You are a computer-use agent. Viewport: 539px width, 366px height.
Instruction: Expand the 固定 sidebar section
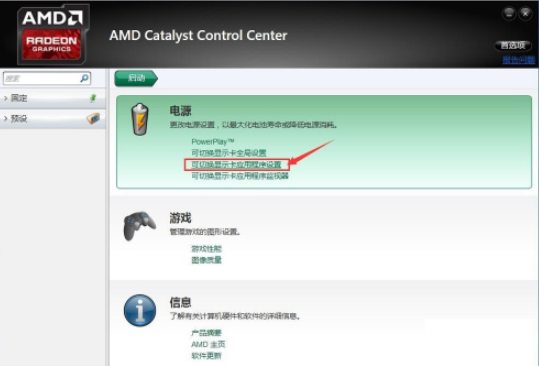tap(53, 98)
